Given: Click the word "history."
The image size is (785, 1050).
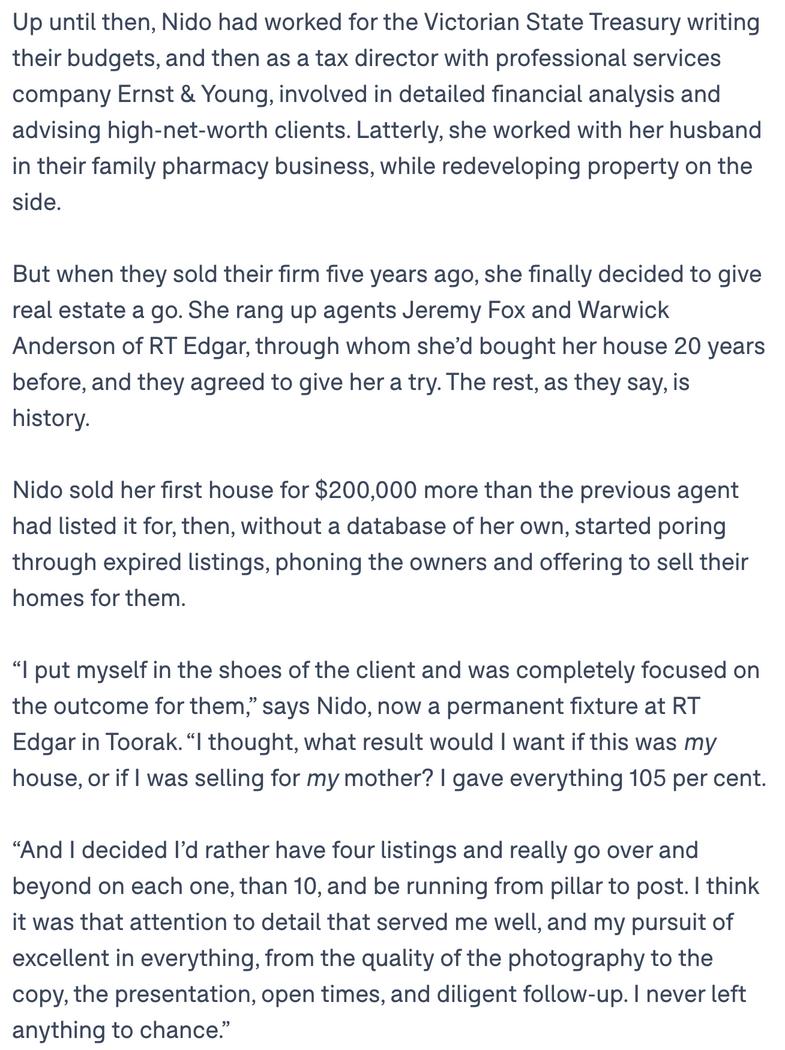Looking at the screenshot, I should (x=51, y=418).
